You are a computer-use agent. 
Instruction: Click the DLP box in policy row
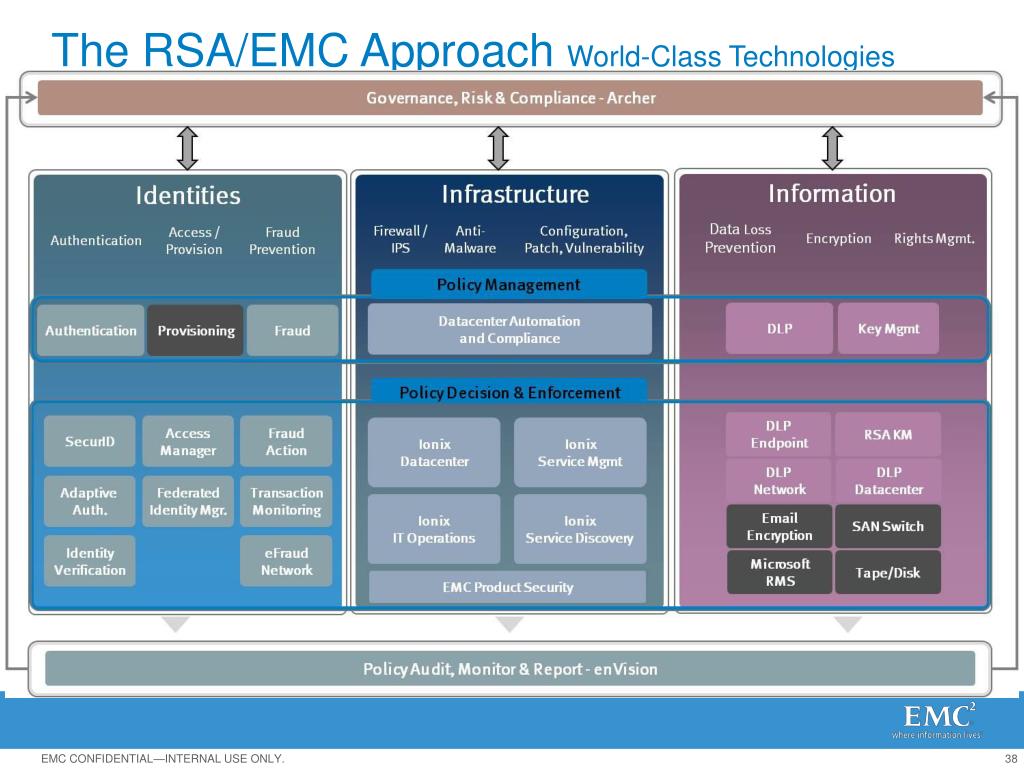click(x=780, y=328)
